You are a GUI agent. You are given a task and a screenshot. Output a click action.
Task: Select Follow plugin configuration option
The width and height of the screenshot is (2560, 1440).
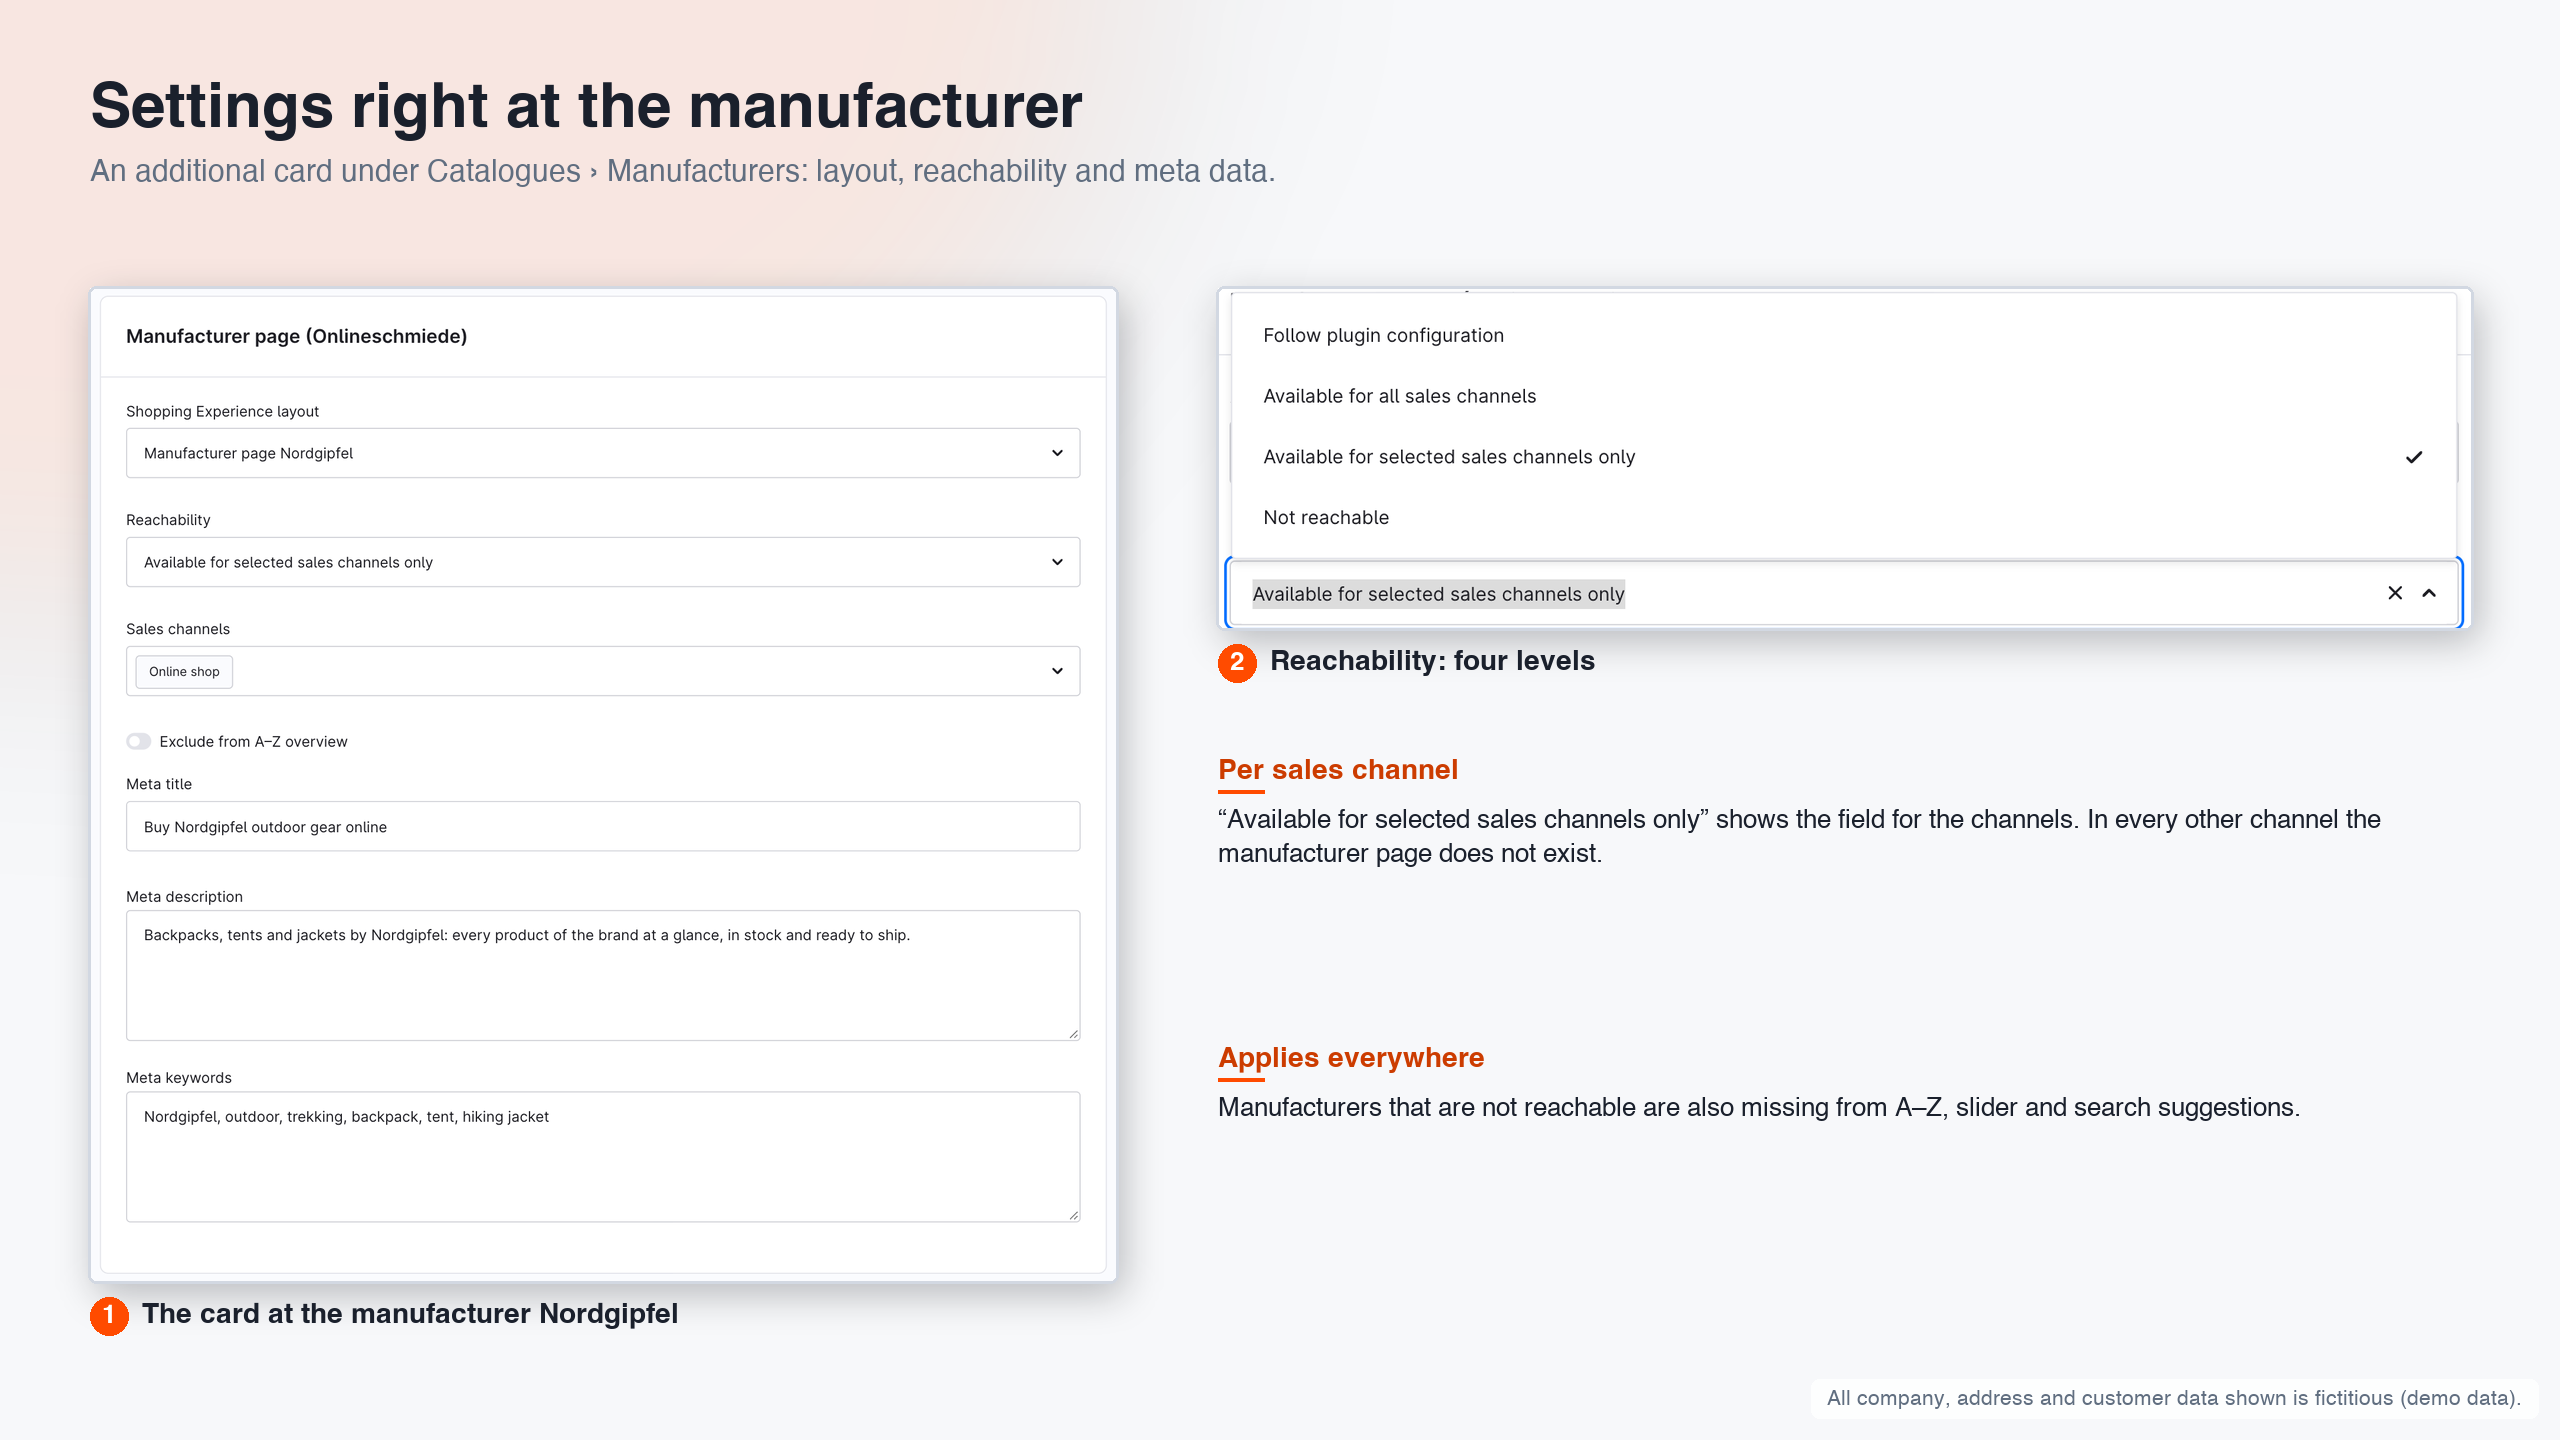pyautogui.click(x=1843, y=335)
